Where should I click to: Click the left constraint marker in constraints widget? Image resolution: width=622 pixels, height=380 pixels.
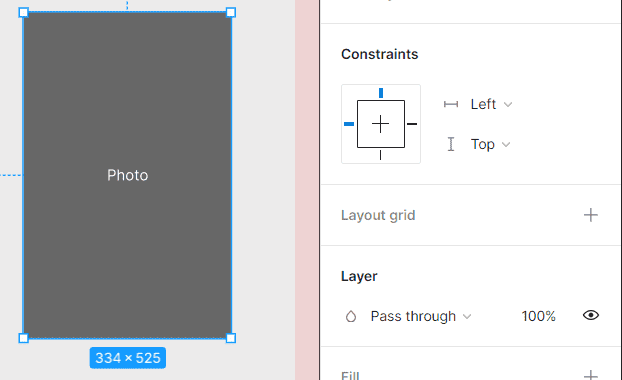click(349, 124)
